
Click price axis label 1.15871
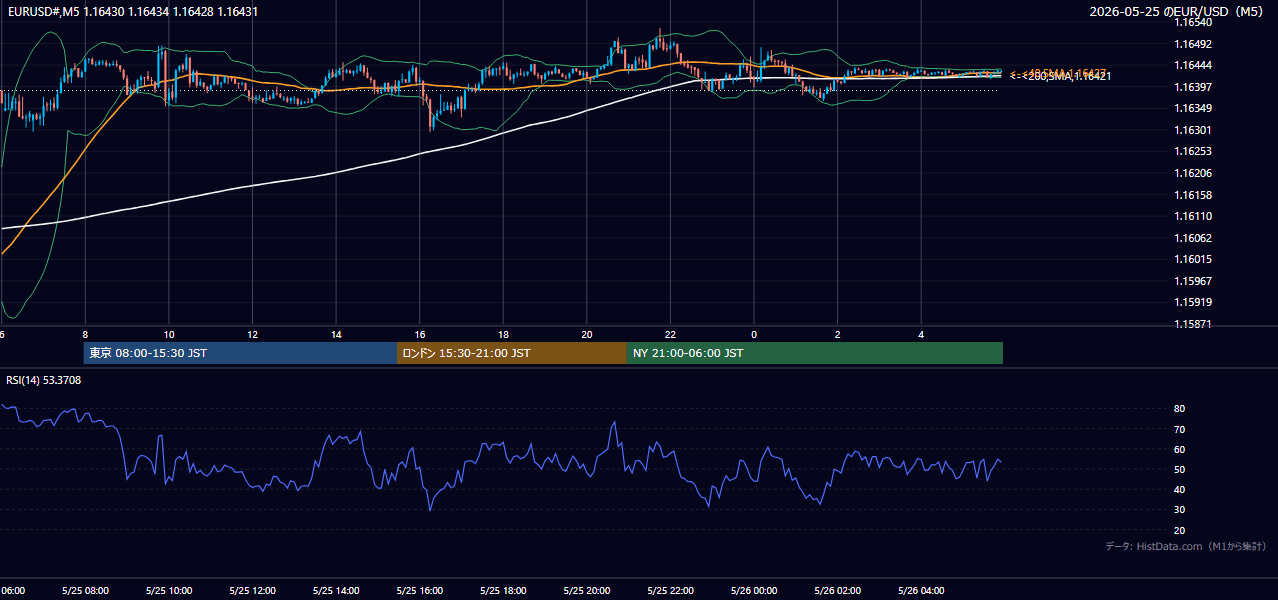click(x=1192, y=324)
